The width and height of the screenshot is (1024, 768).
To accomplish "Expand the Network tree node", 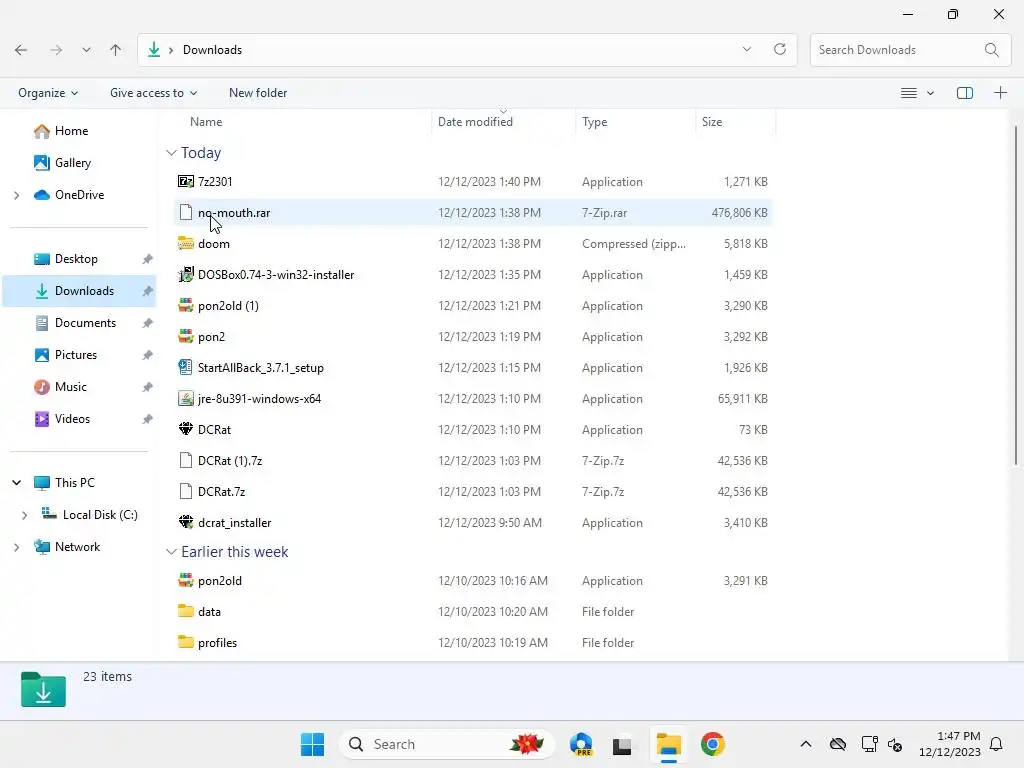I will [17, 547].
